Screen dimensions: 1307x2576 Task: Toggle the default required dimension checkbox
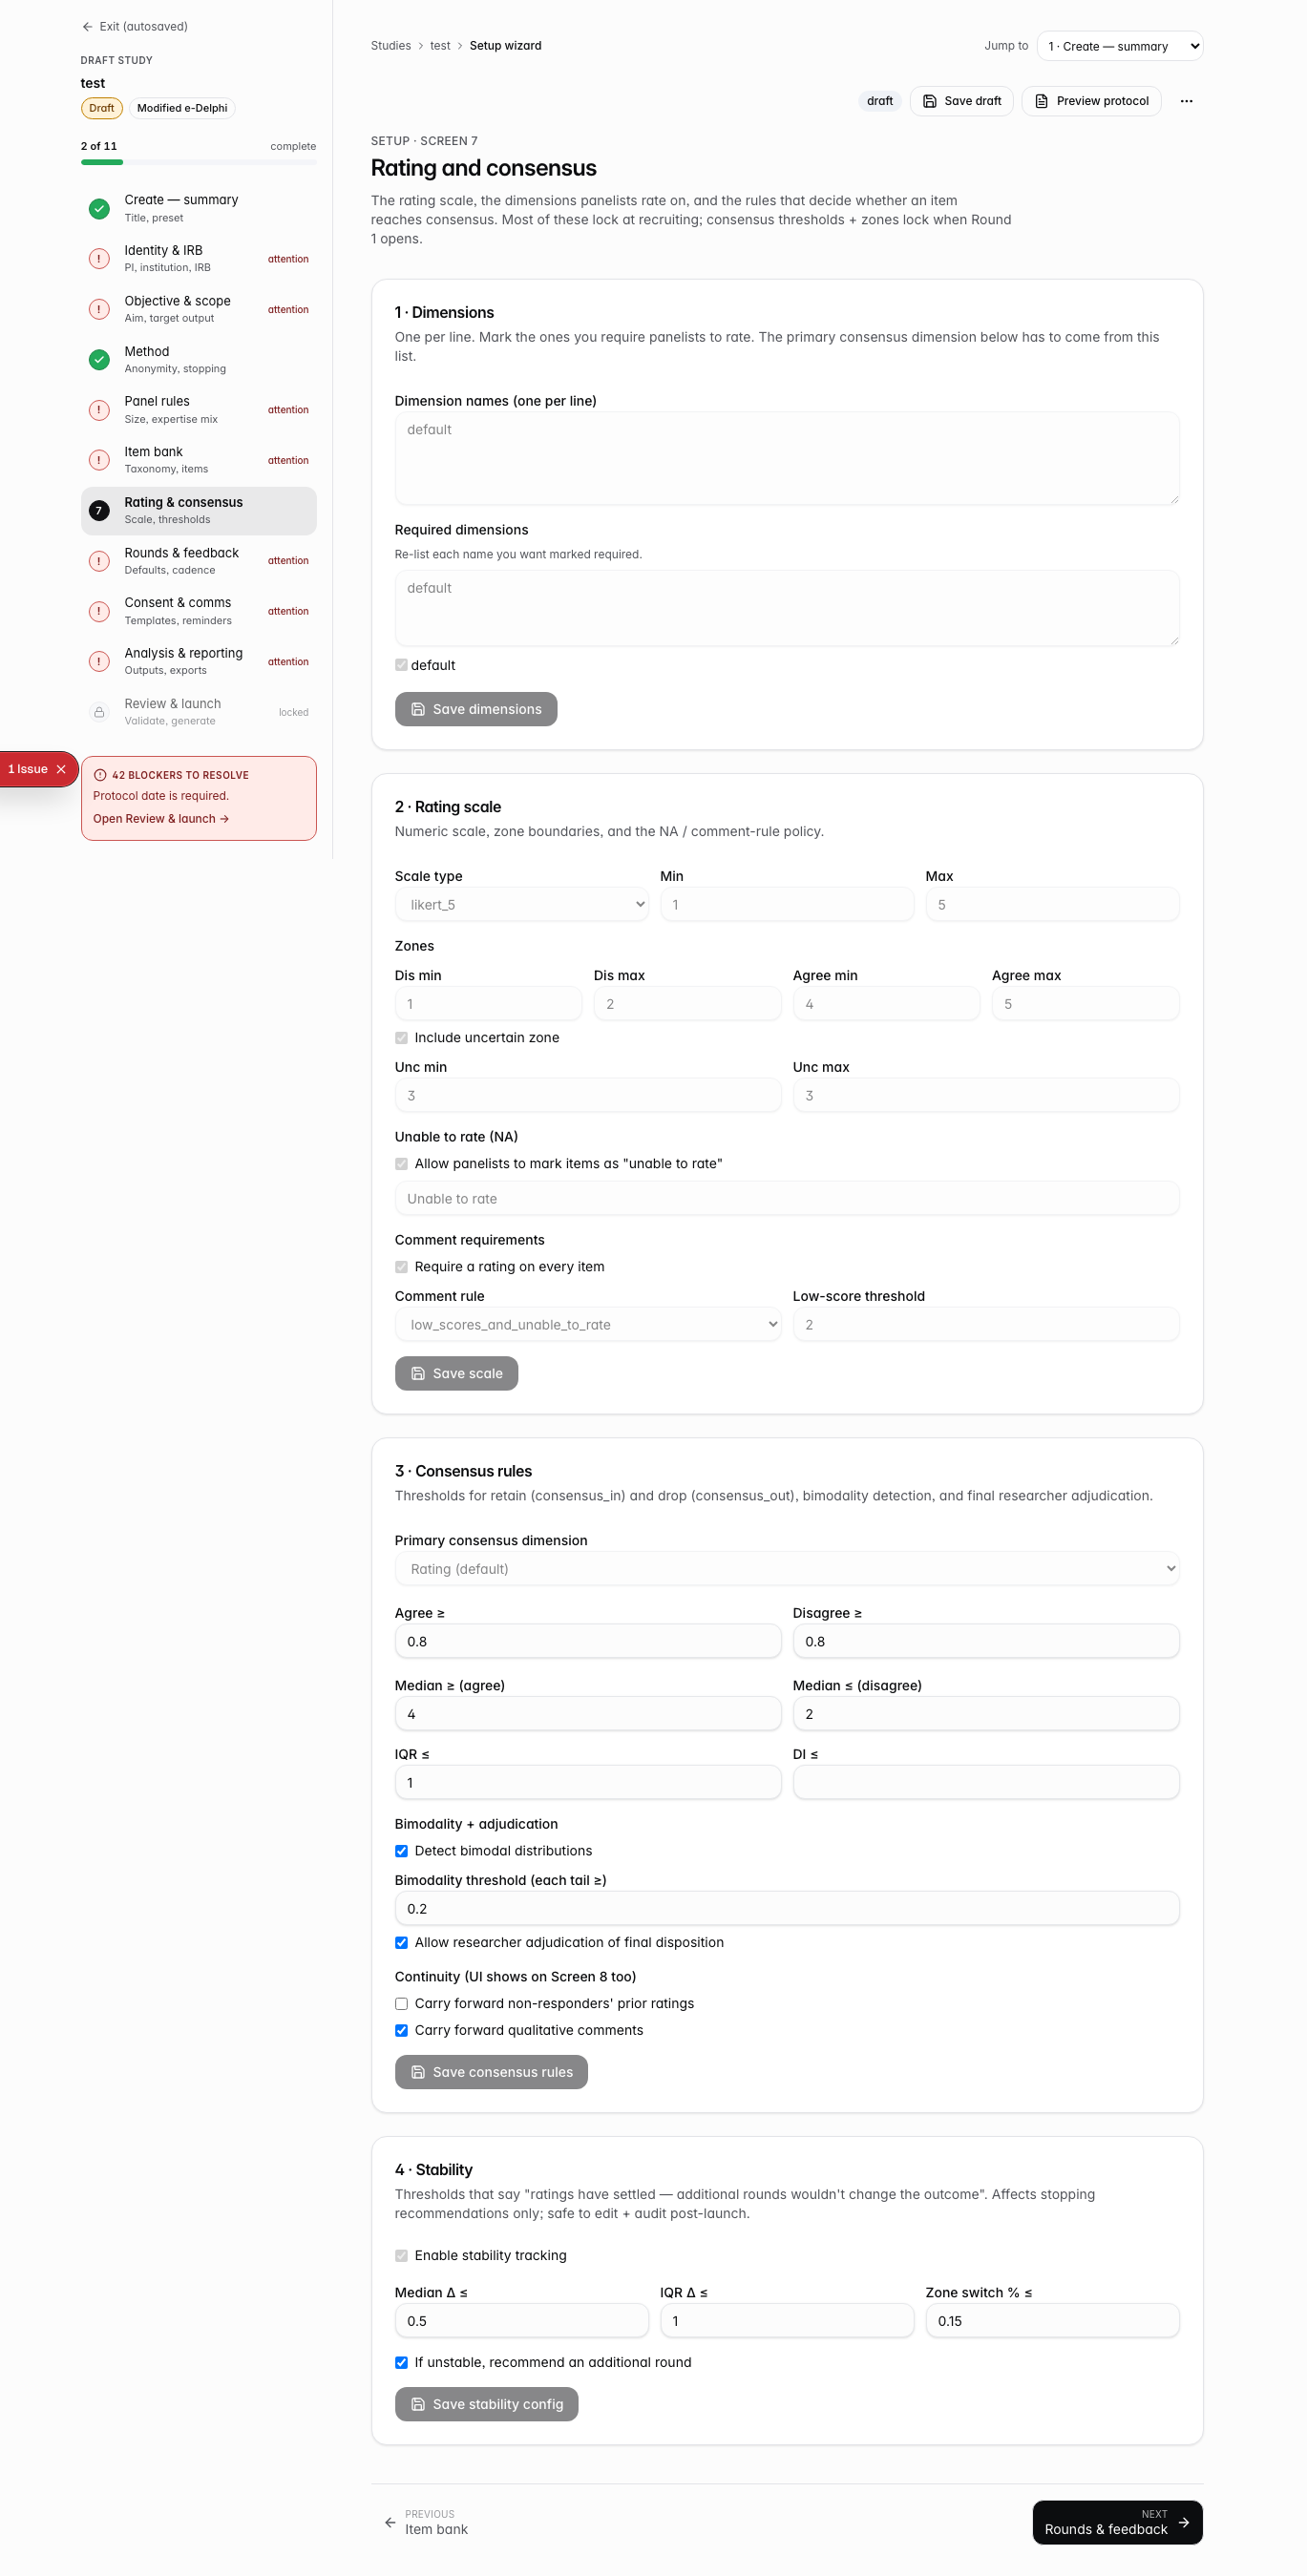[401, 665]
